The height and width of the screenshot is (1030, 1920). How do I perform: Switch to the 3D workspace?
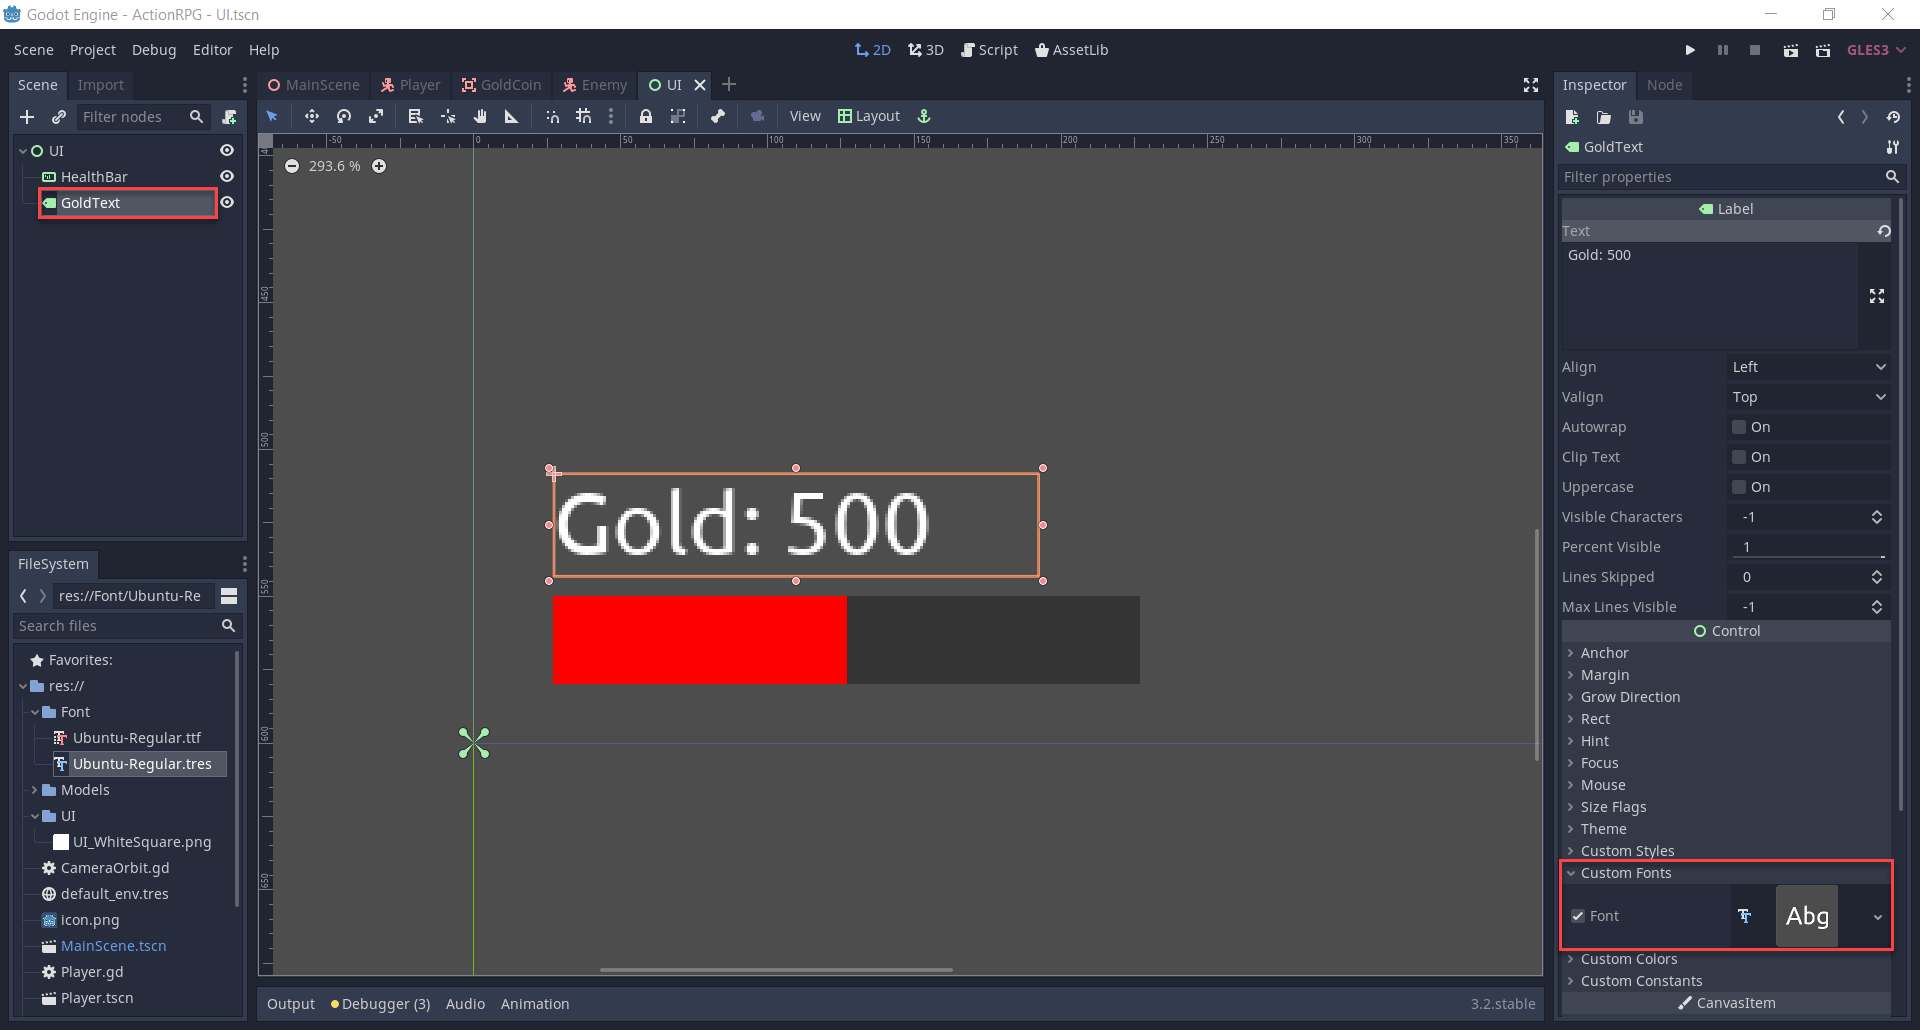coord(925,49)
